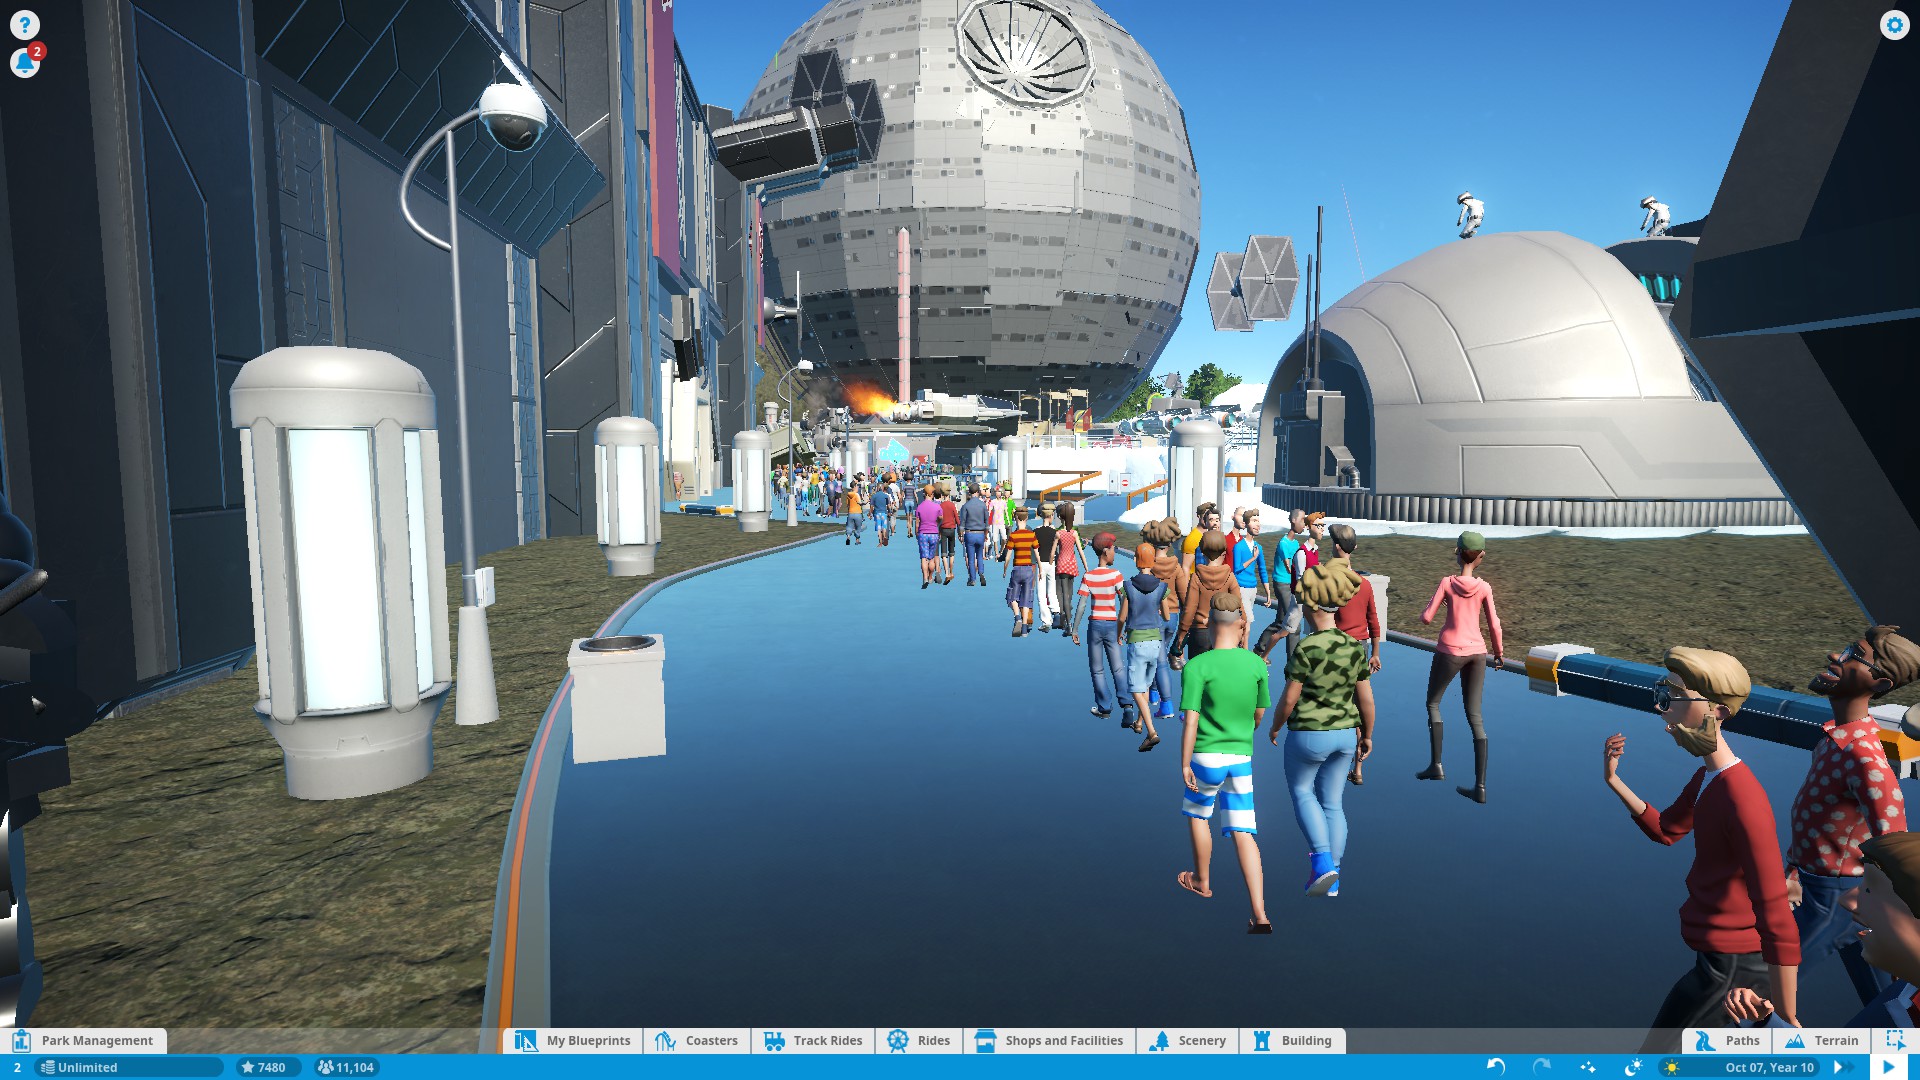Click the Track Rides train icon
This screenshot has width=1920, height=1080.
point(774,1041)
